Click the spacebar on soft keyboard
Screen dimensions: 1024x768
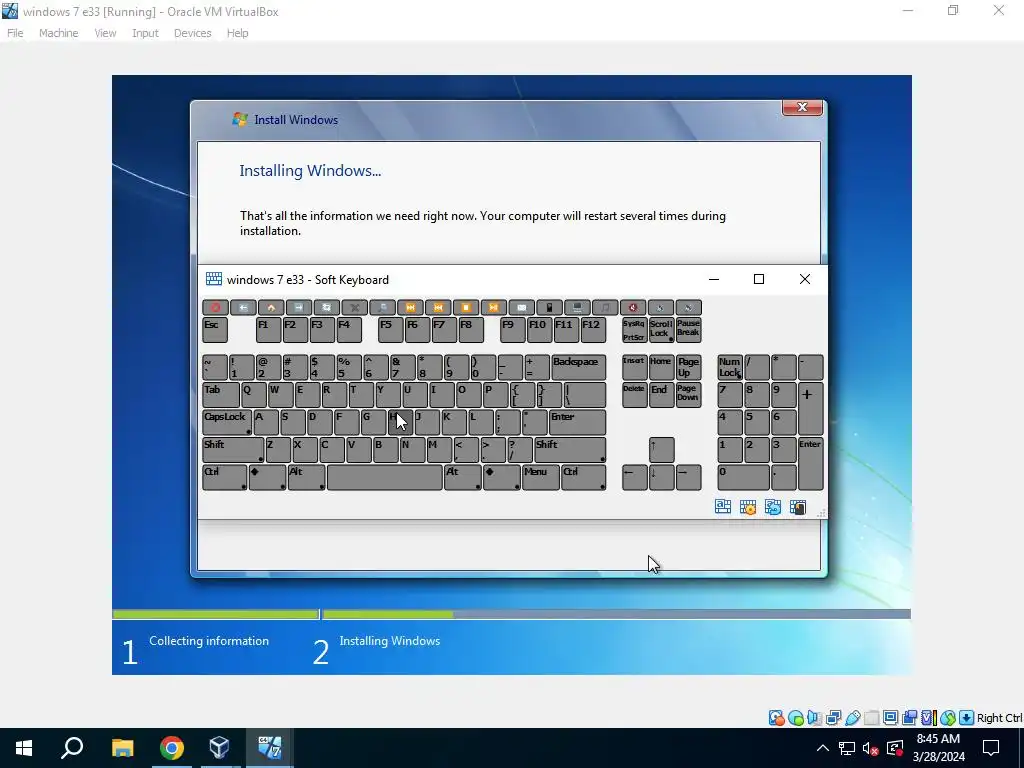click(x=385, y=477)
